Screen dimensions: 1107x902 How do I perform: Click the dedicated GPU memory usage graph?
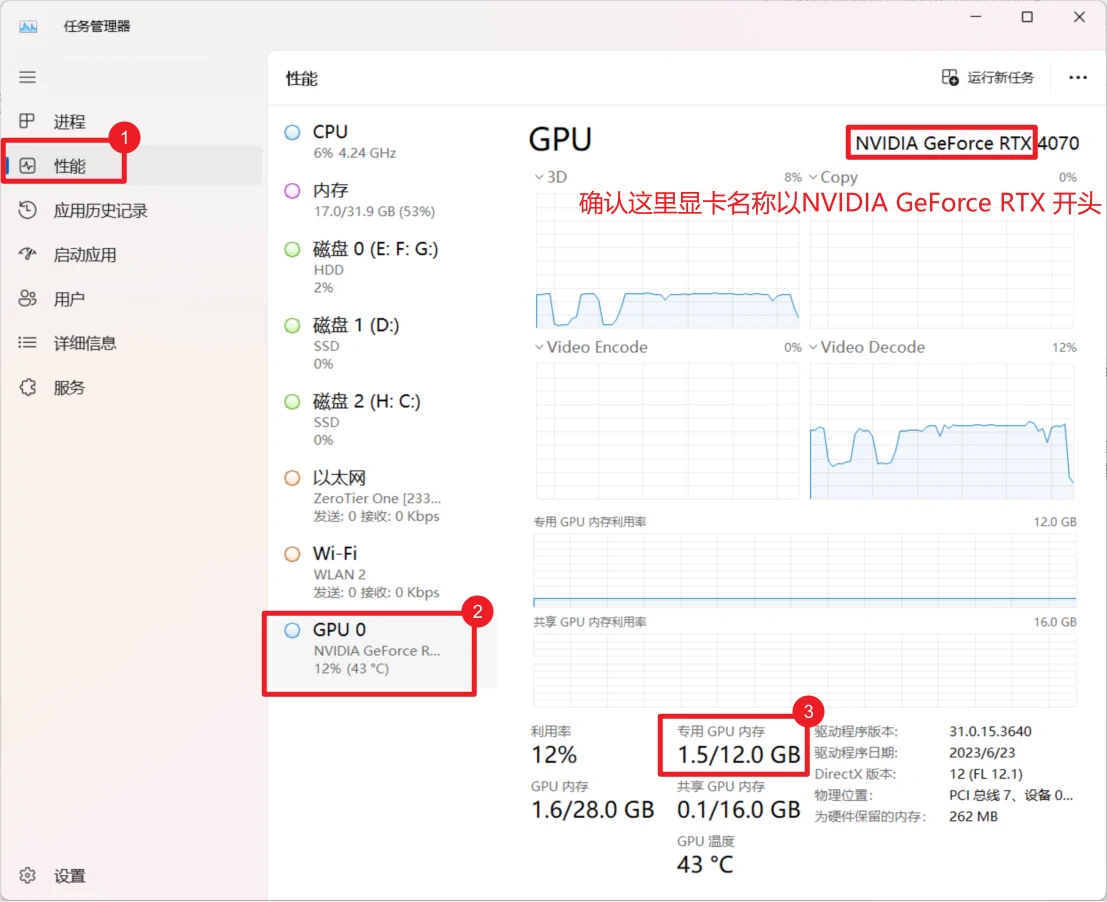click(804, 570)
